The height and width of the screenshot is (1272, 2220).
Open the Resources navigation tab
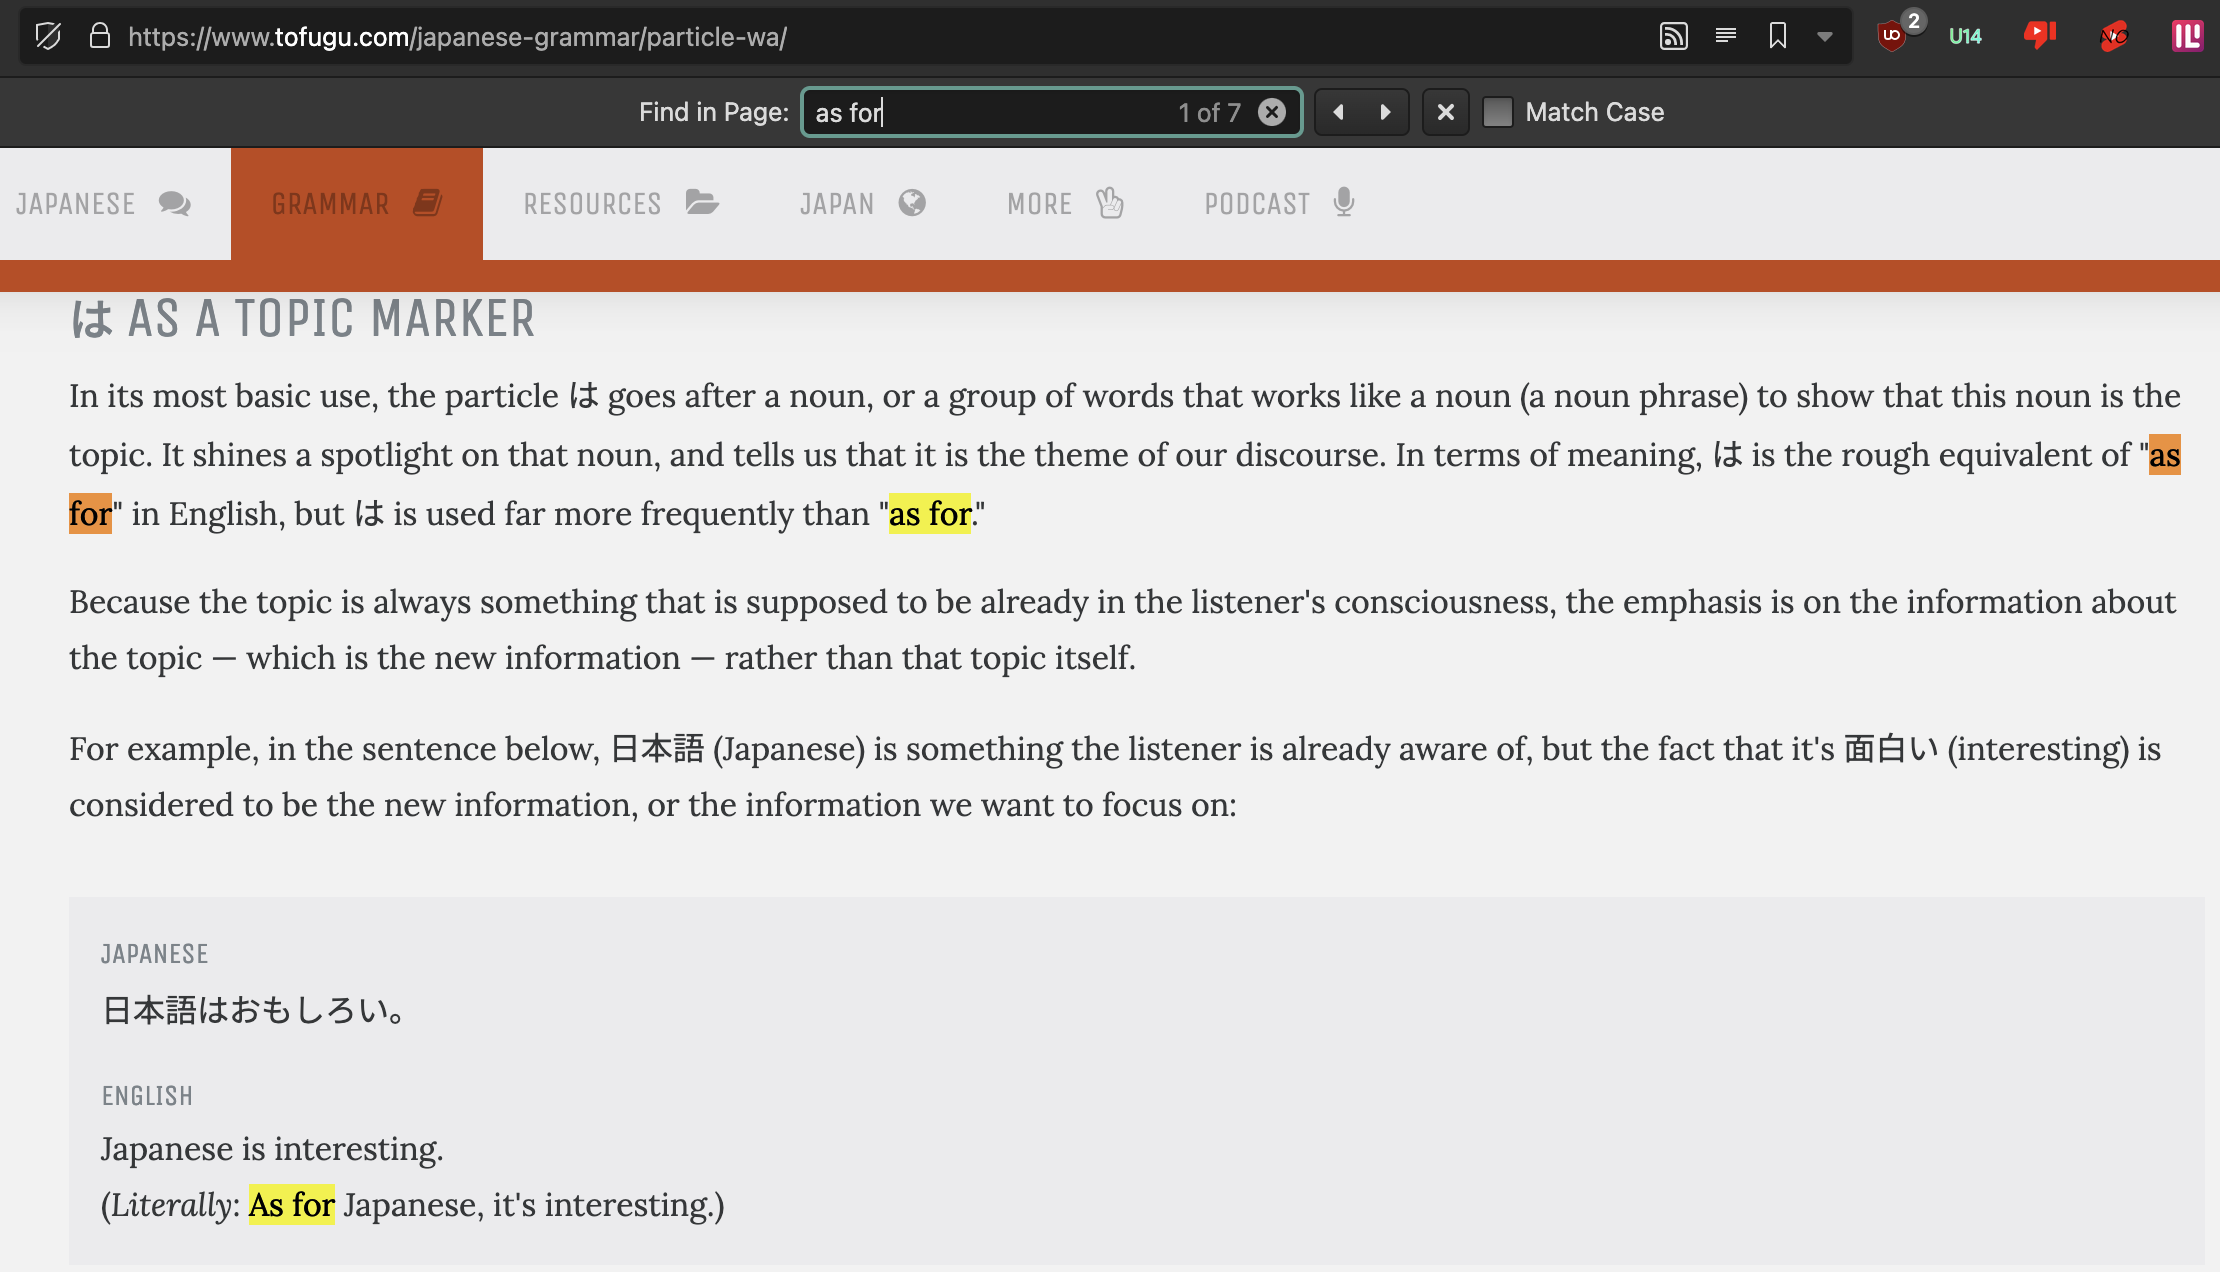(x=620, y=204)
